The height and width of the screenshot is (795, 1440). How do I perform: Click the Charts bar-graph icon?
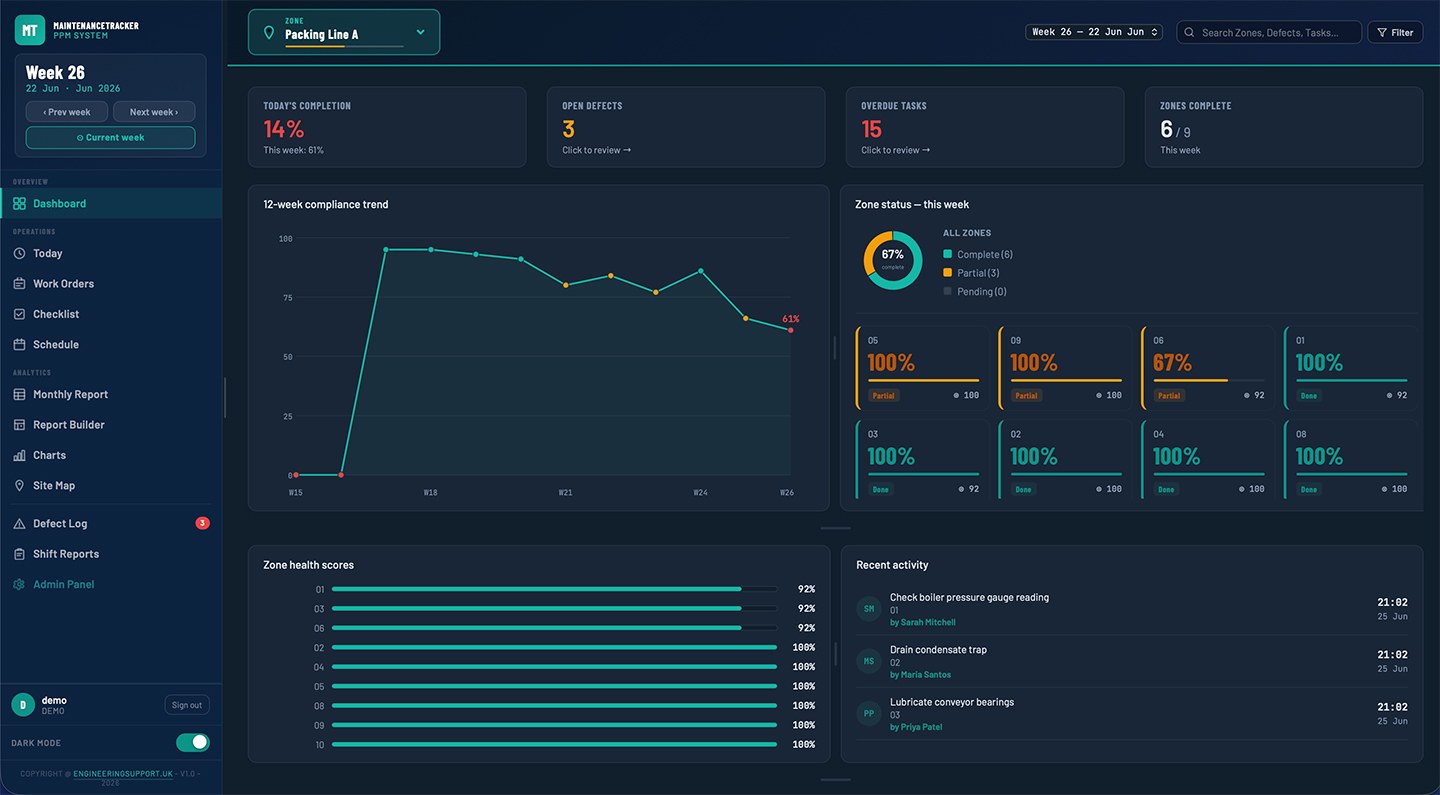19,456
